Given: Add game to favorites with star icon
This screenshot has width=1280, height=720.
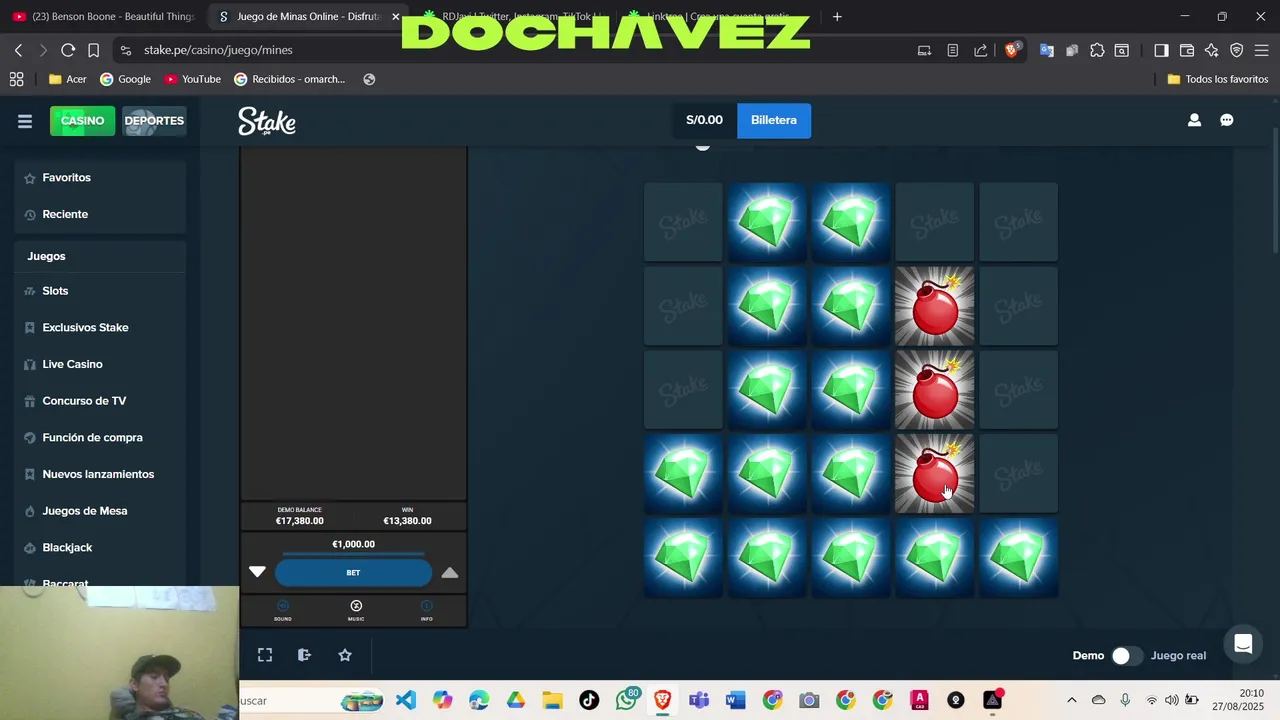Looking at the screenshot, I should (345, 655).
